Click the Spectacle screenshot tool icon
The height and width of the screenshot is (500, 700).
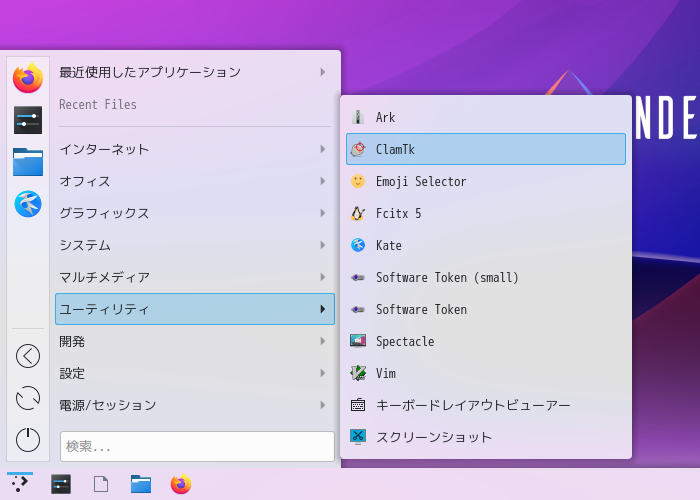358,341
